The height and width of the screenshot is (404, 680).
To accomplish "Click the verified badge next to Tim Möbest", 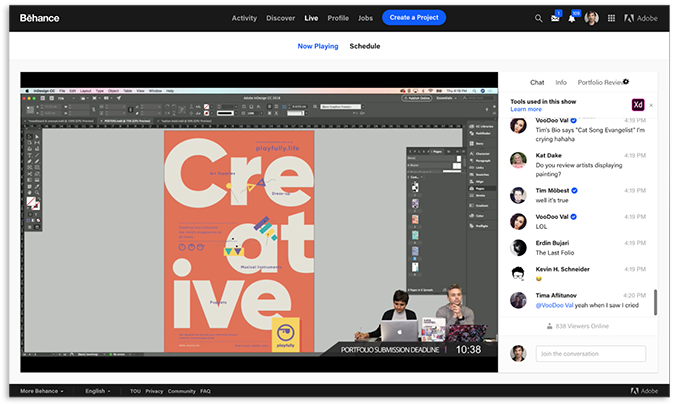I will 574,191.
